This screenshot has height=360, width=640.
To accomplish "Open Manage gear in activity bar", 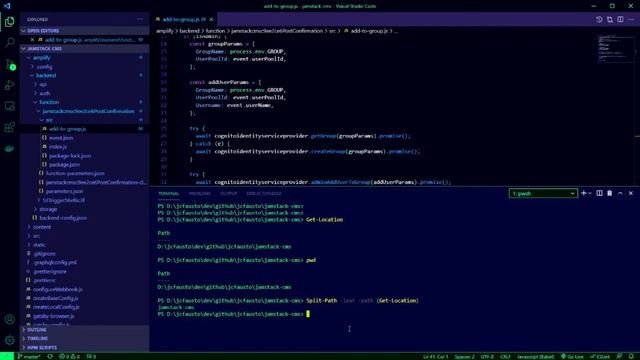I will pos(9,340).
